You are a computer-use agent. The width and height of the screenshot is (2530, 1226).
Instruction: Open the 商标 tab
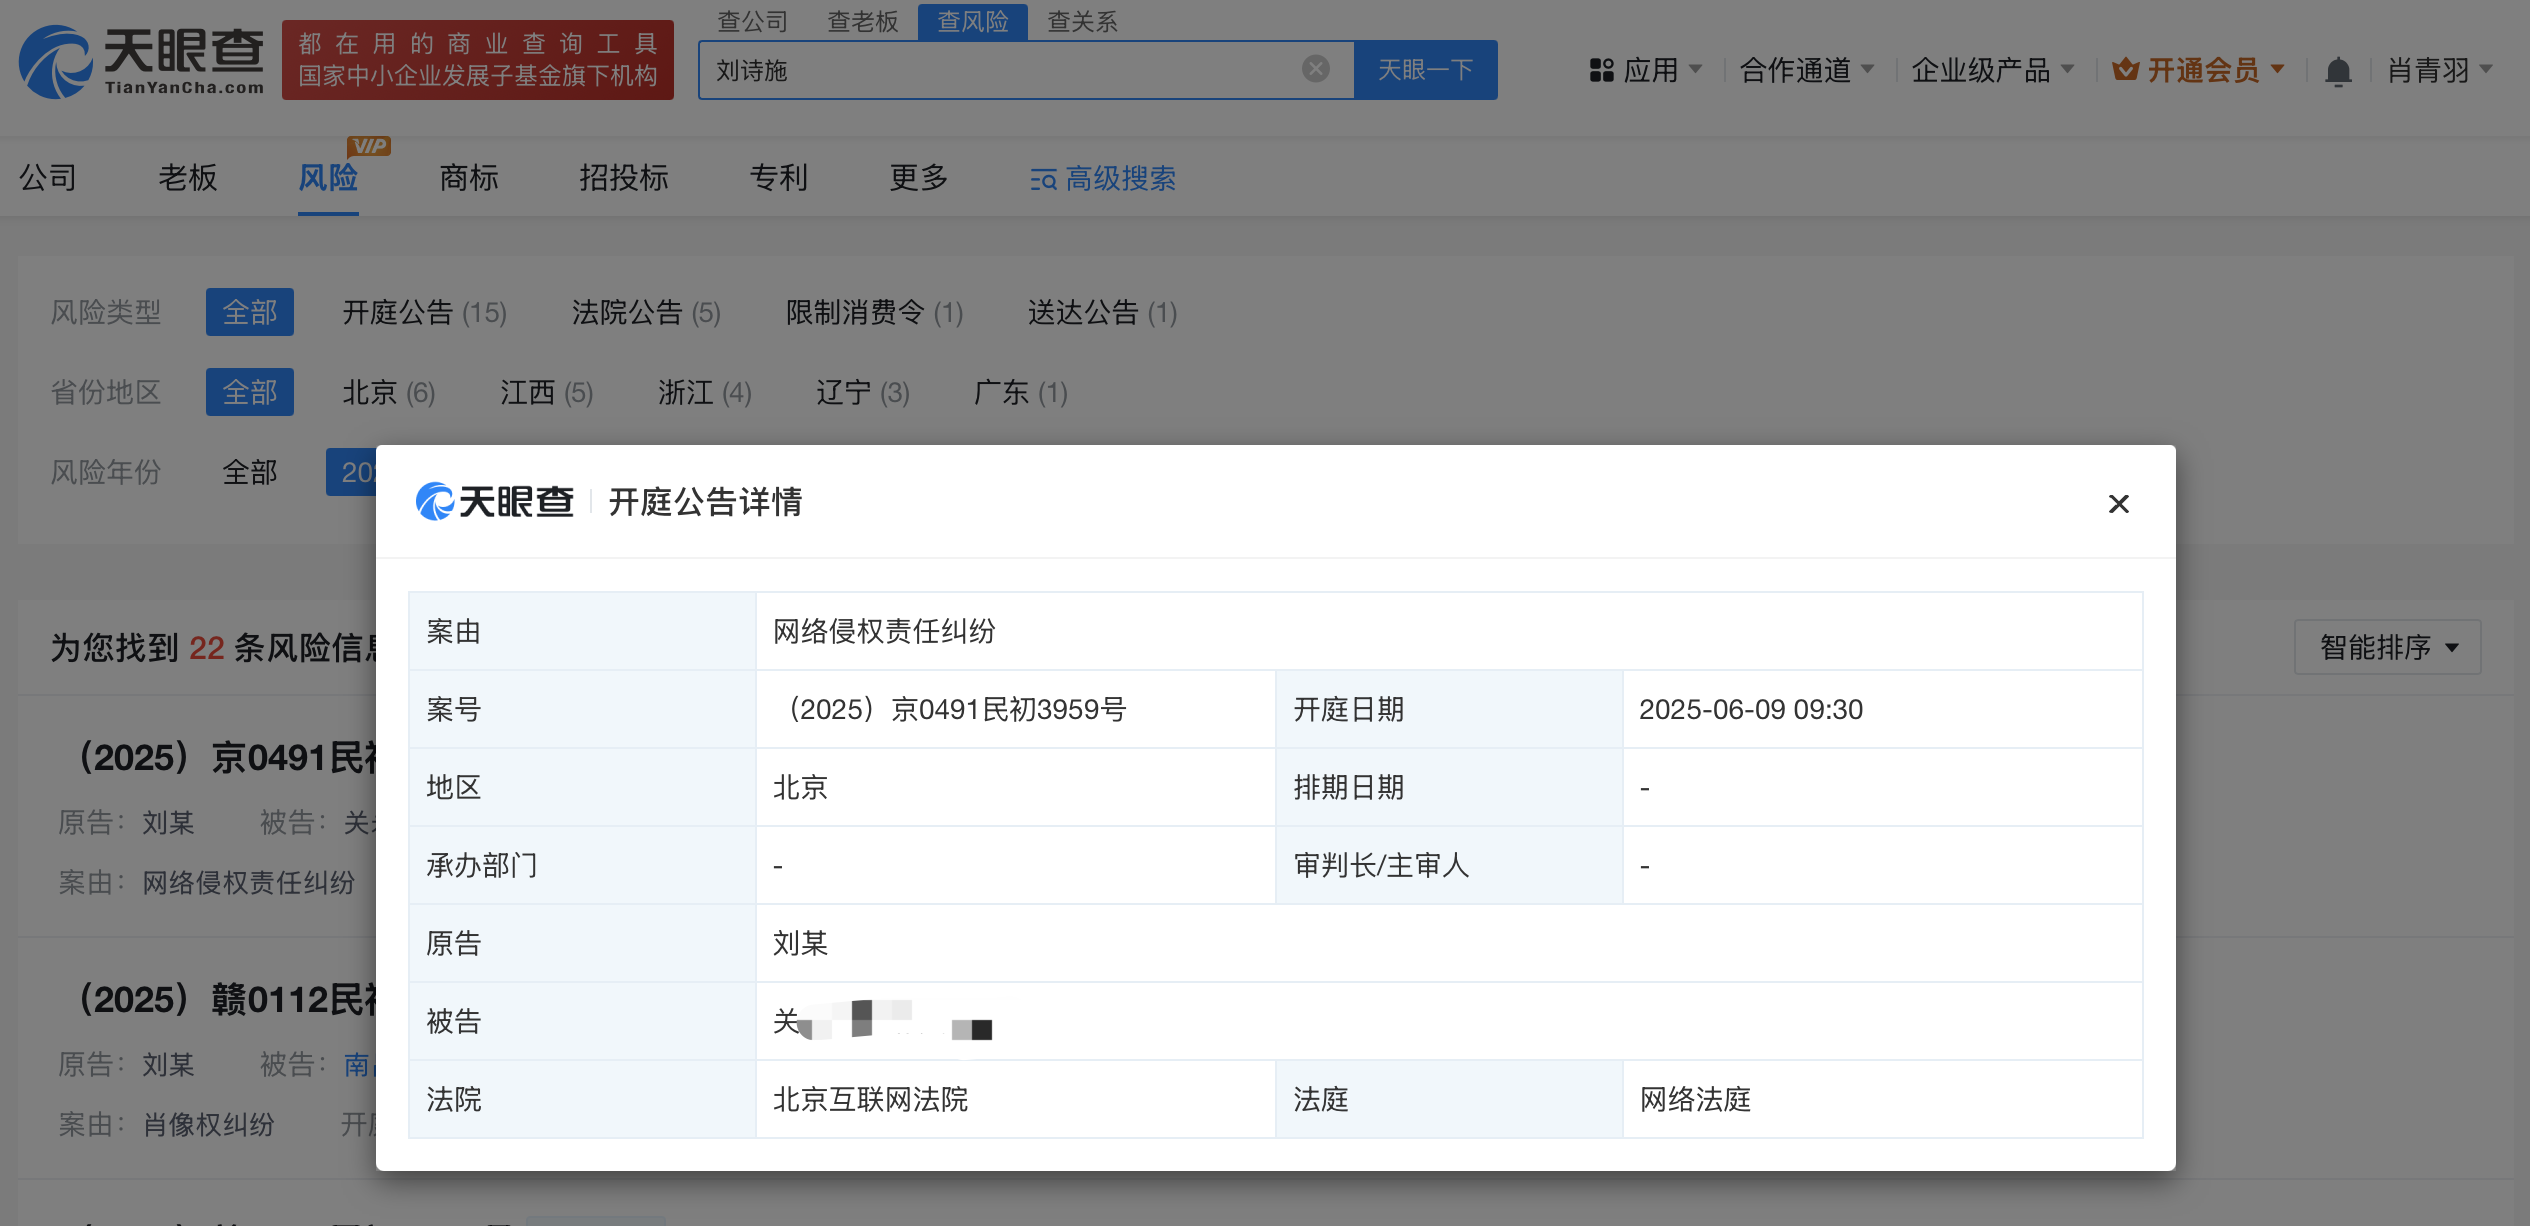[x=468, y=178]
